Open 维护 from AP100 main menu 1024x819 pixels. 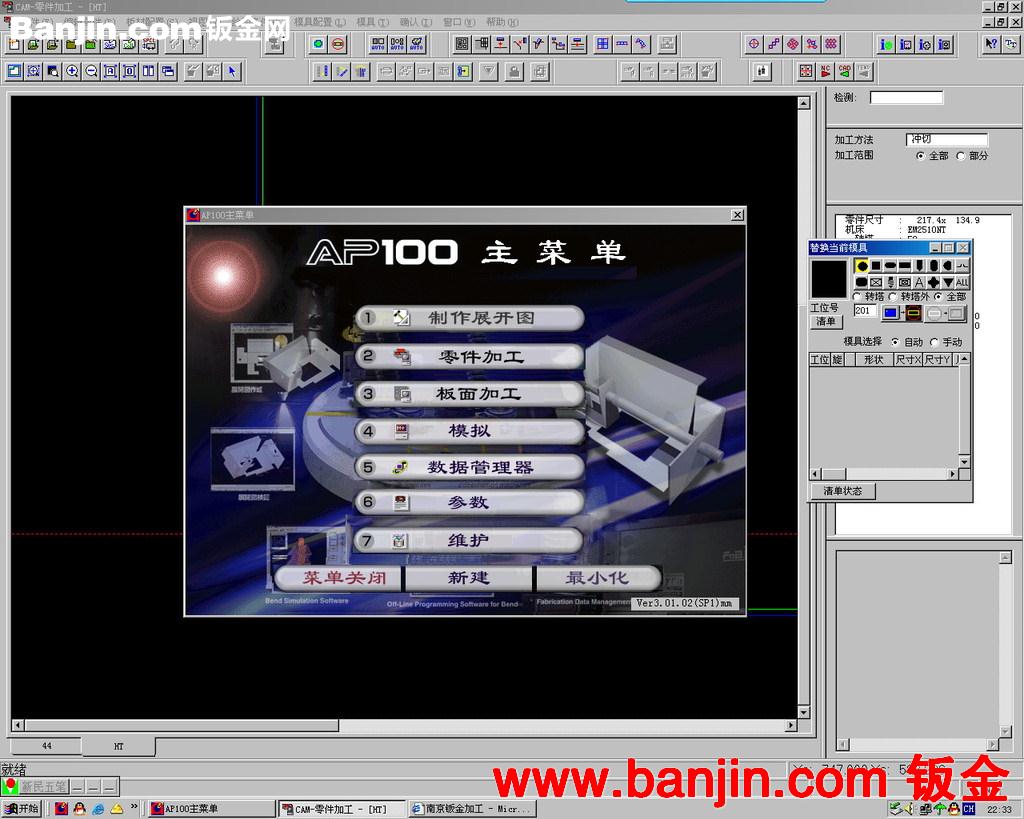pos(469,540)
